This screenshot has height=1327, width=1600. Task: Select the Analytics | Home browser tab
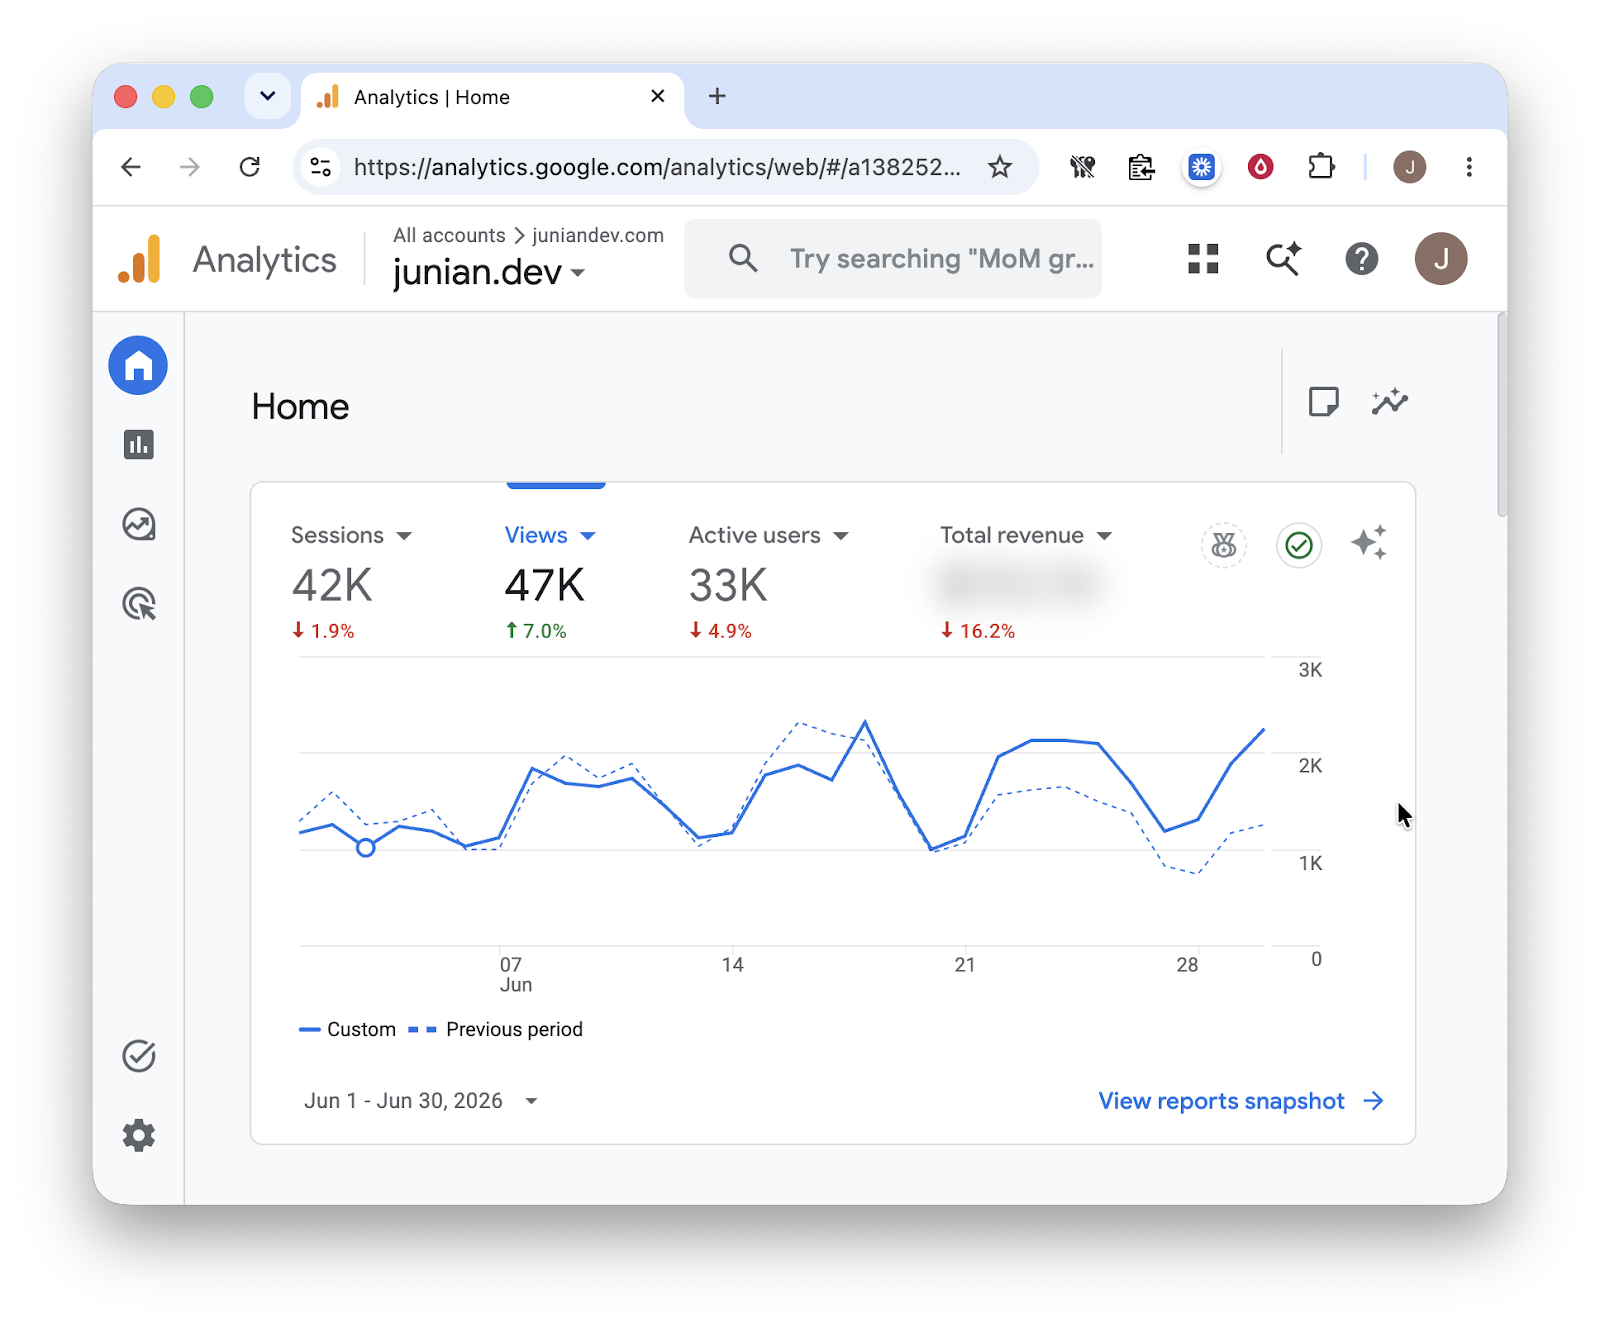coord(492,97)
